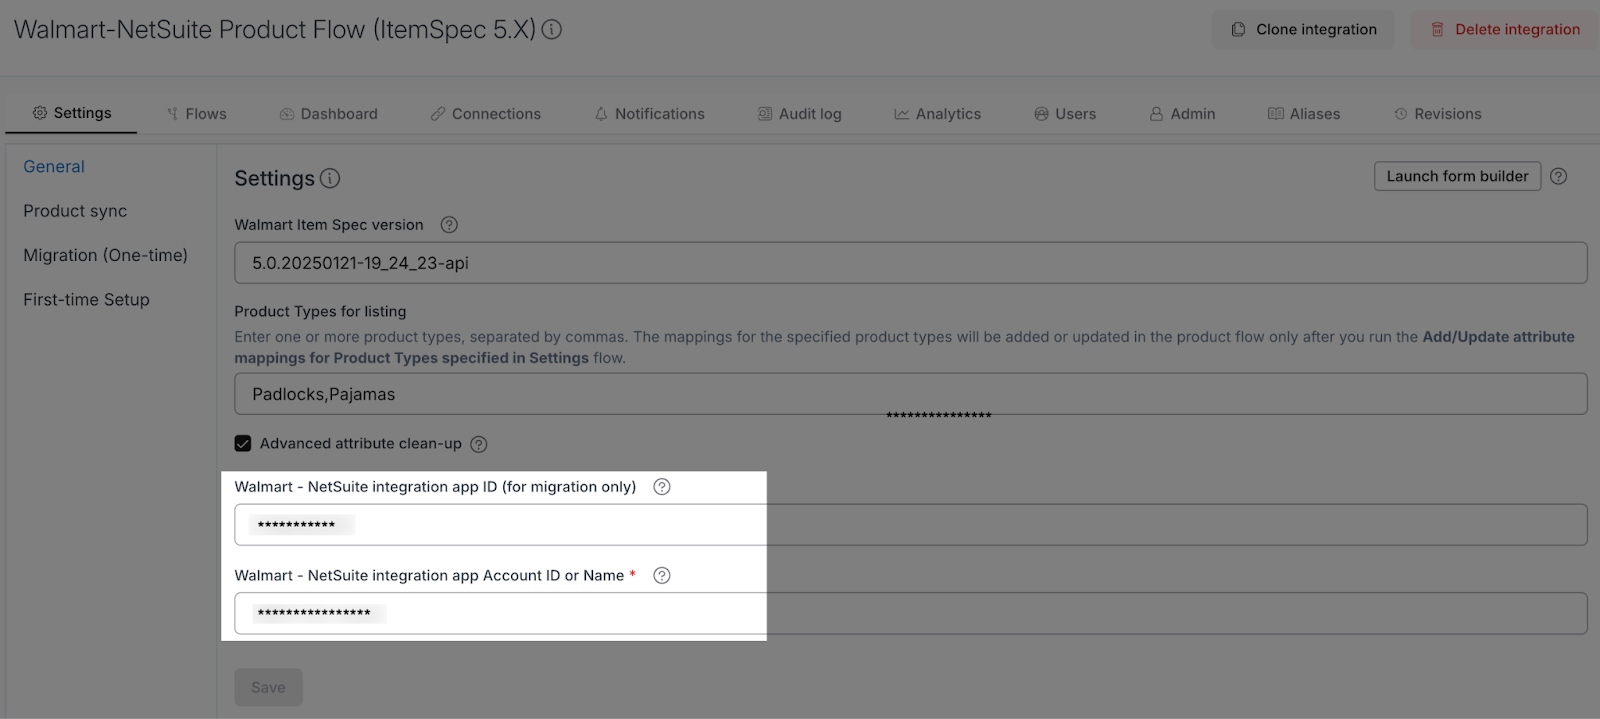Switch to the Settings tab

pos(72,113)
